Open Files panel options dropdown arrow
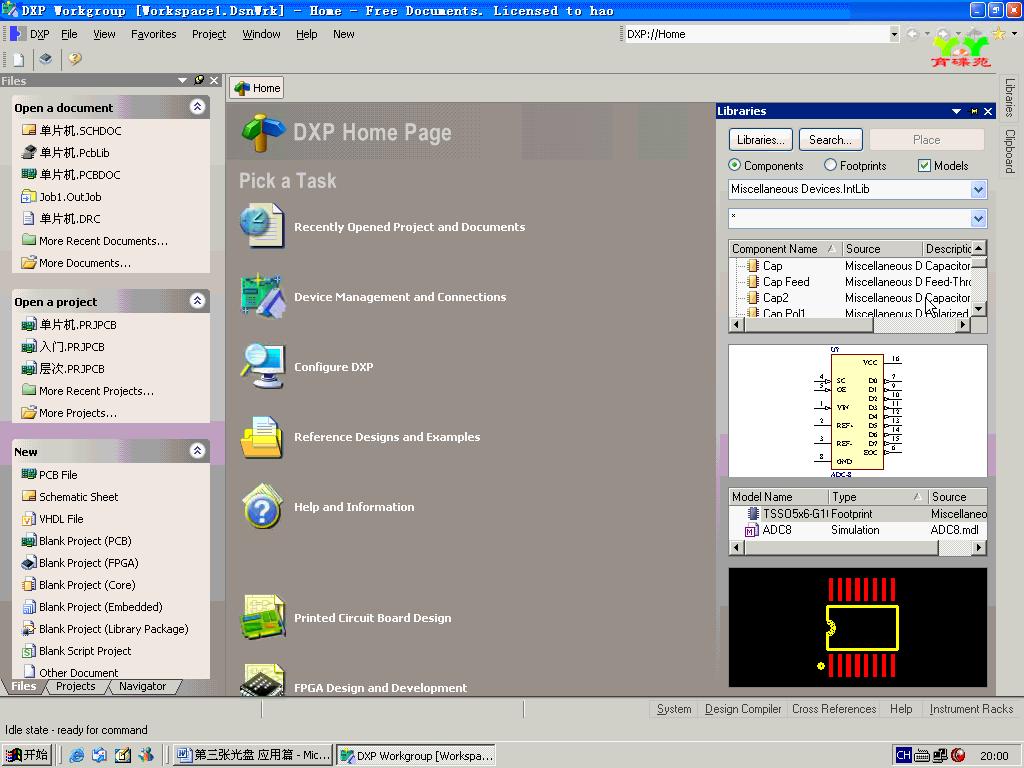Screen dimensions: 1024x768 182,80
